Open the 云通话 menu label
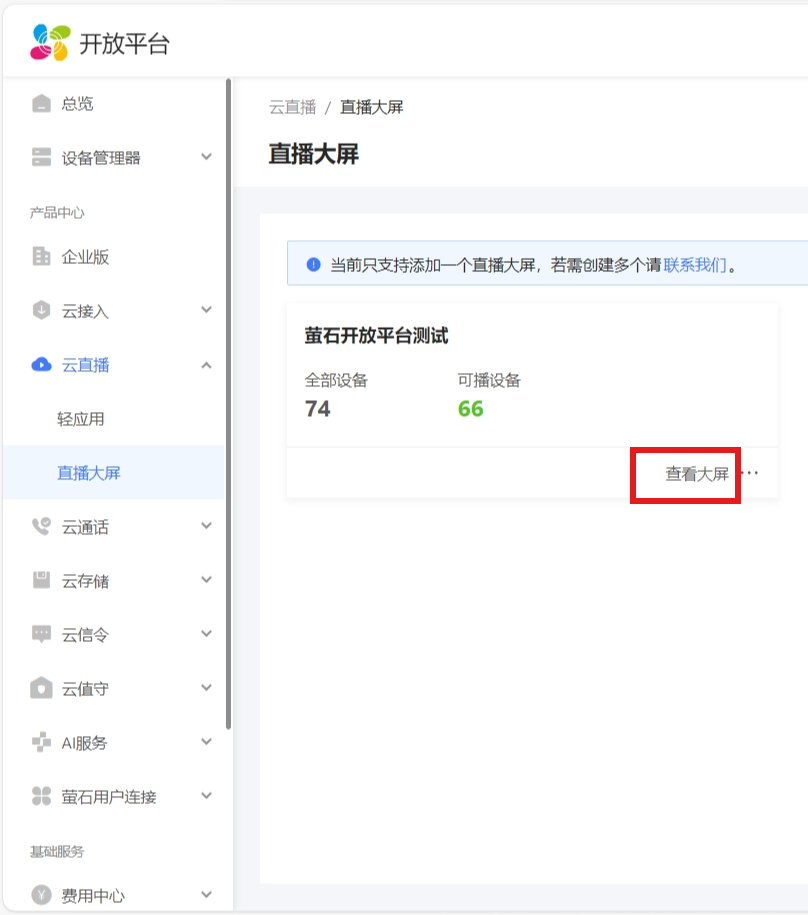Viewport: 808px width, 915px height. pyautogui.click(x=85, y=527)
